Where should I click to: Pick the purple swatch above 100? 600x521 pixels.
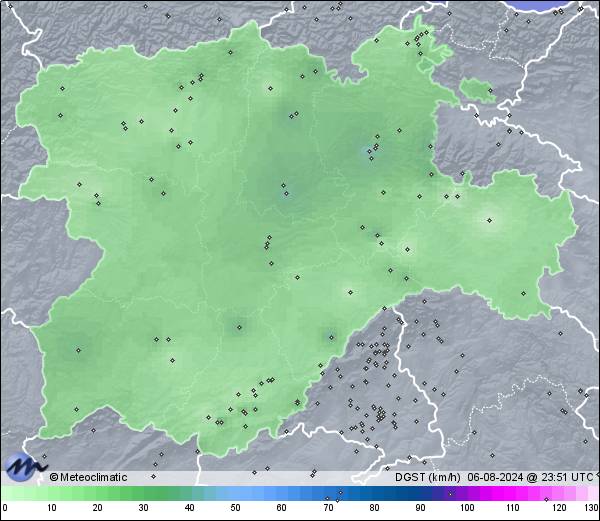tap(466, 493)
